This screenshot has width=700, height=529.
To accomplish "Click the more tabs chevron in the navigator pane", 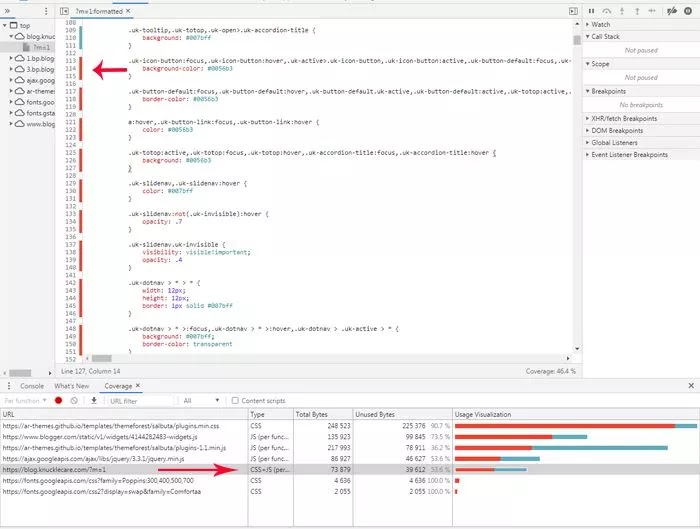I will [x=7, y=11].
